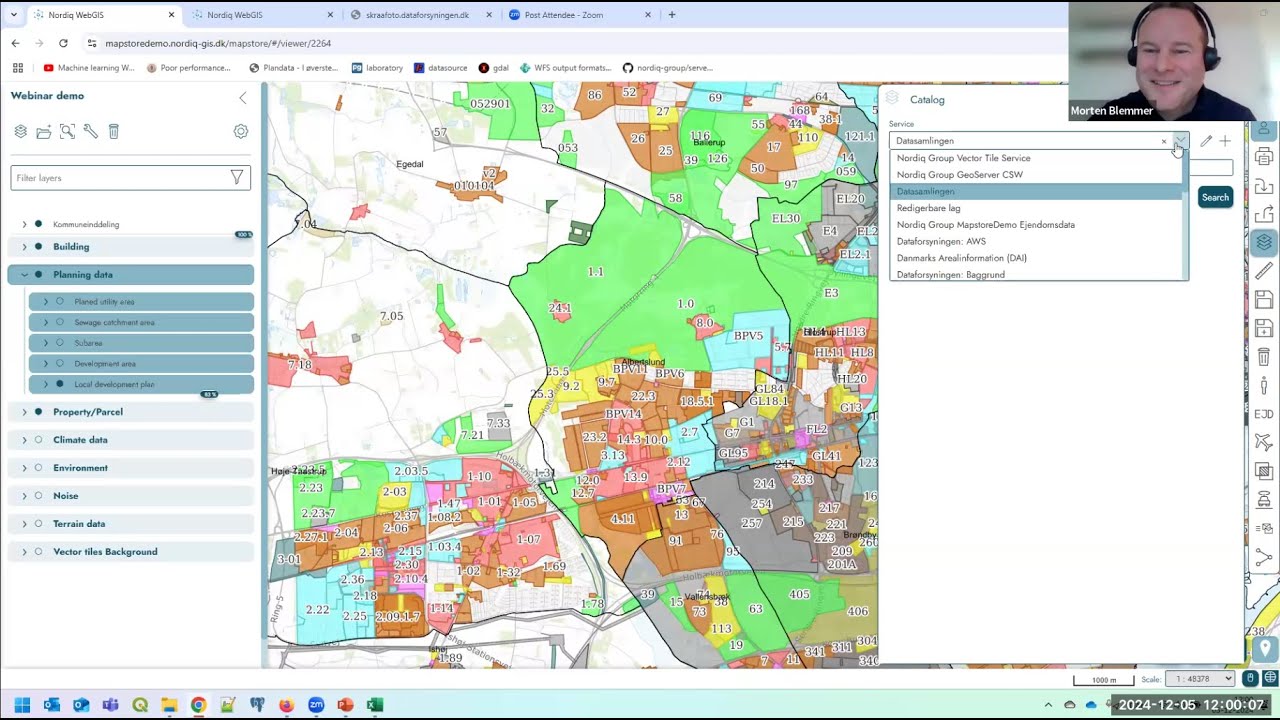The height and width of the screenshot is (720, 1280).
Task: Collapse the Webinar demo side panel
Action: point(242,97)
